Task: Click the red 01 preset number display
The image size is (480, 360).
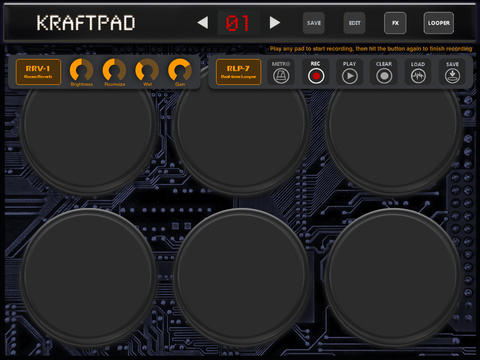Action: tap(237, 23)
